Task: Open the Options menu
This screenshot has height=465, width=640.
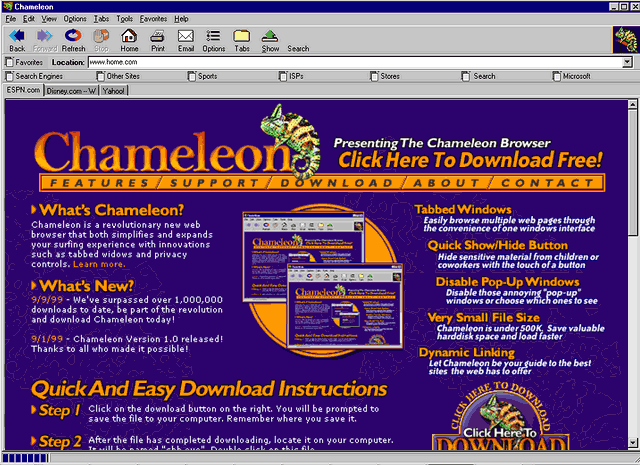Action: [75, 19]
